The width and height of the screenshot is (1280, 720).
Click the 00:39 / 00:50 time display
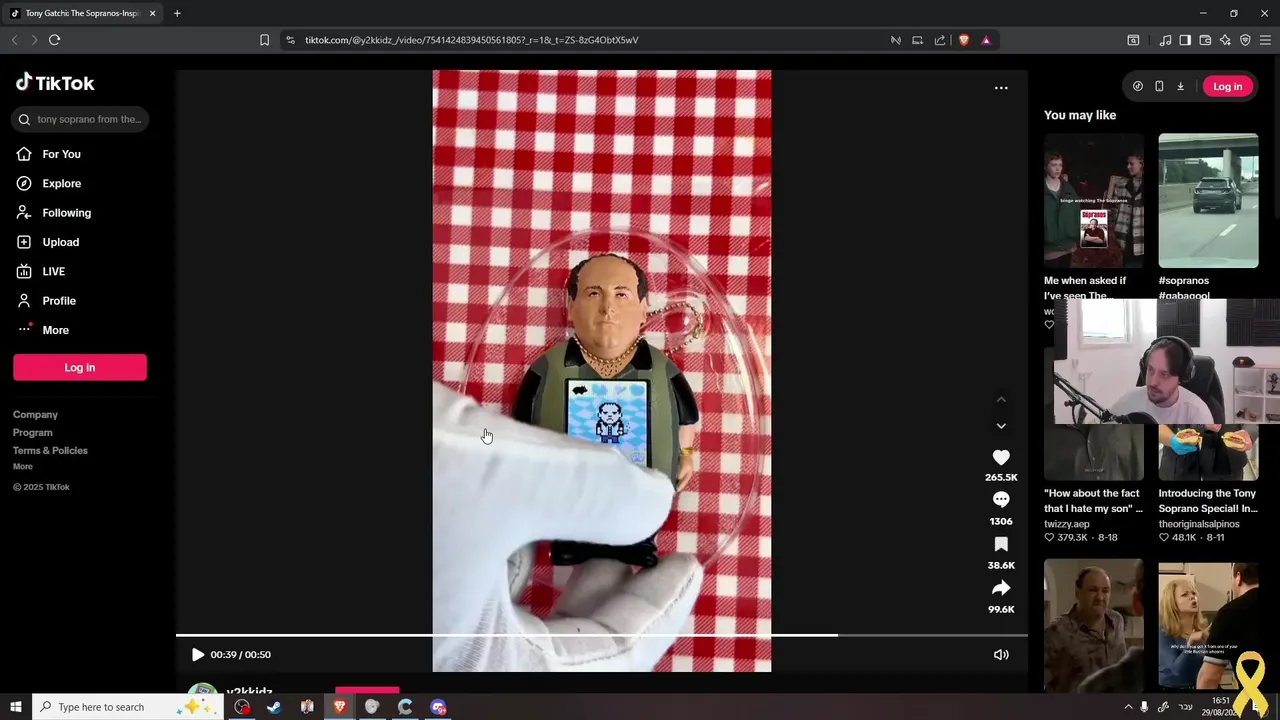click(x=240, y=654)
